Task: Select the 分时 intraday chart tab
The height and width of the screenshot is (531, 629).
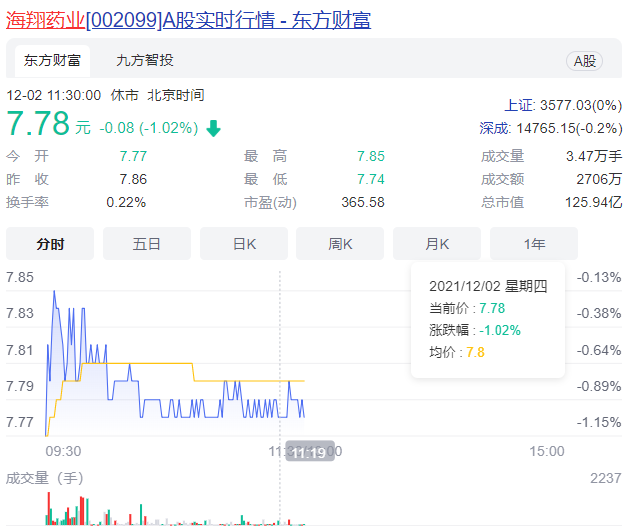Action: pos(50,244)
